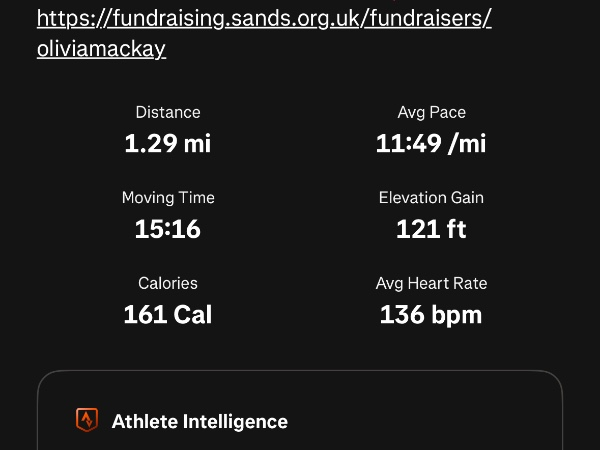The image size is (600, 450).
Task: Select the 136 heart rate number
Action: [401, 315]
